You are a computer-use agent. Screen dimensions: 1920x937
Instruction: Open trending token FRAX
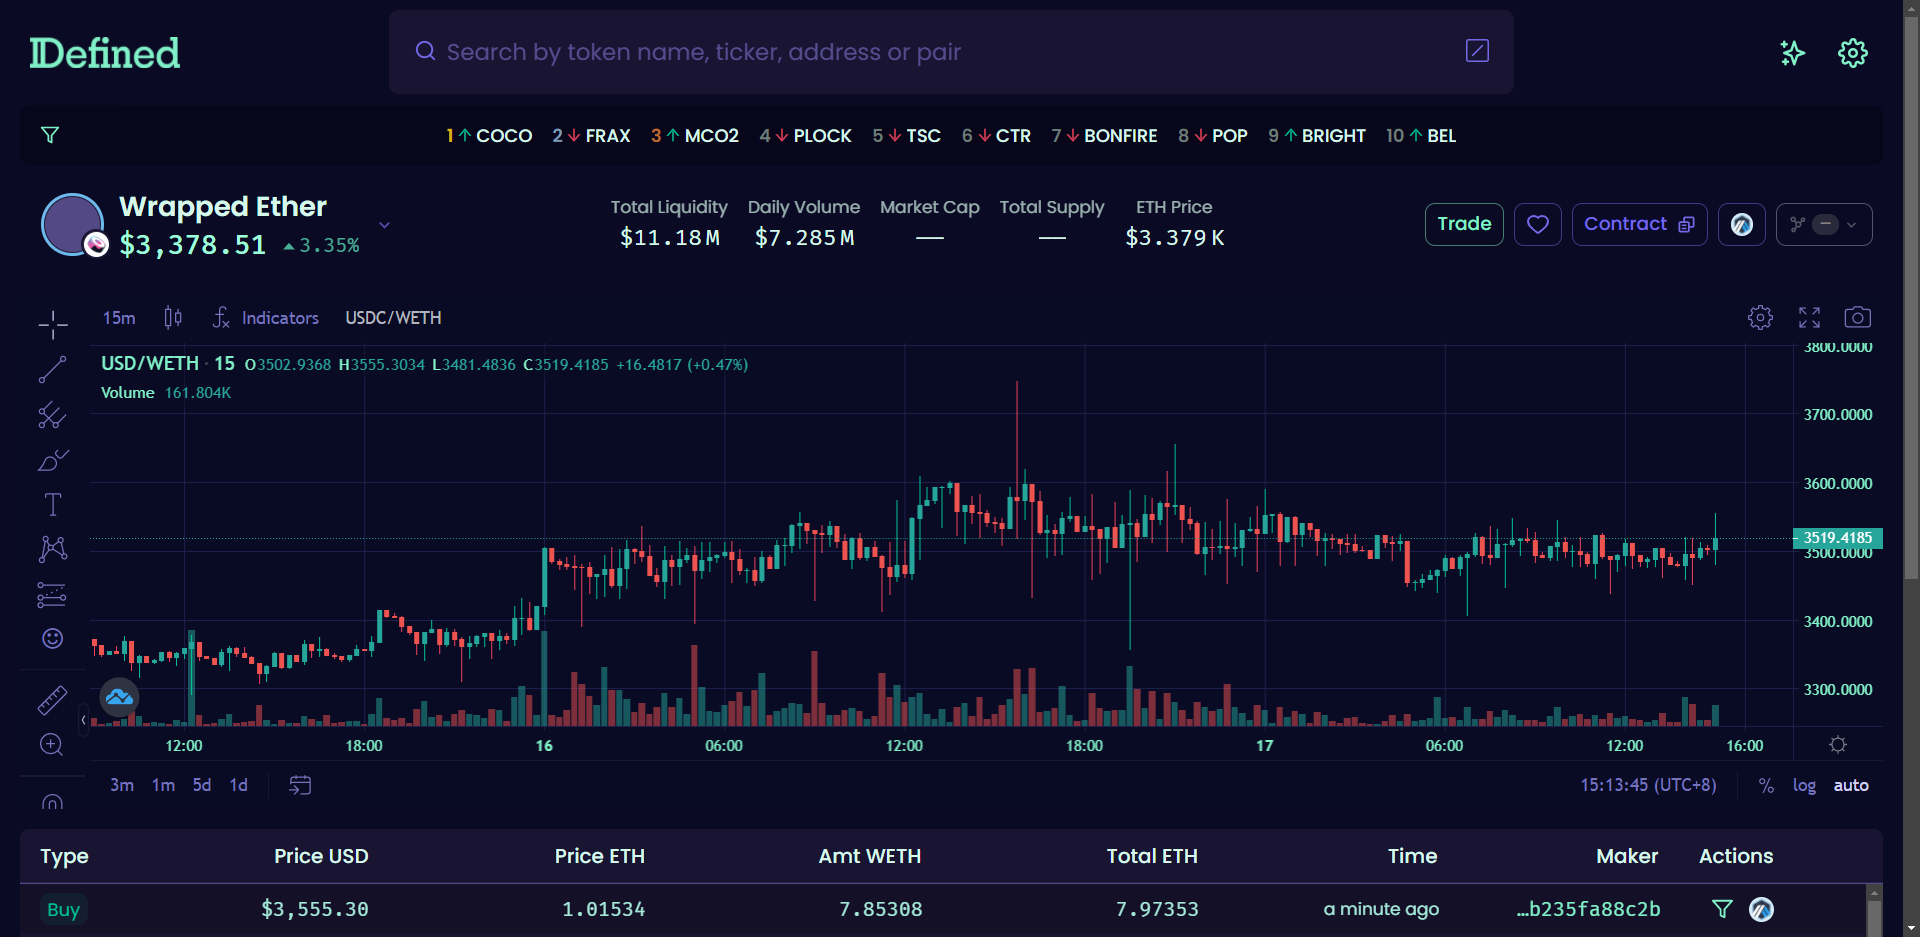[591, 135]
